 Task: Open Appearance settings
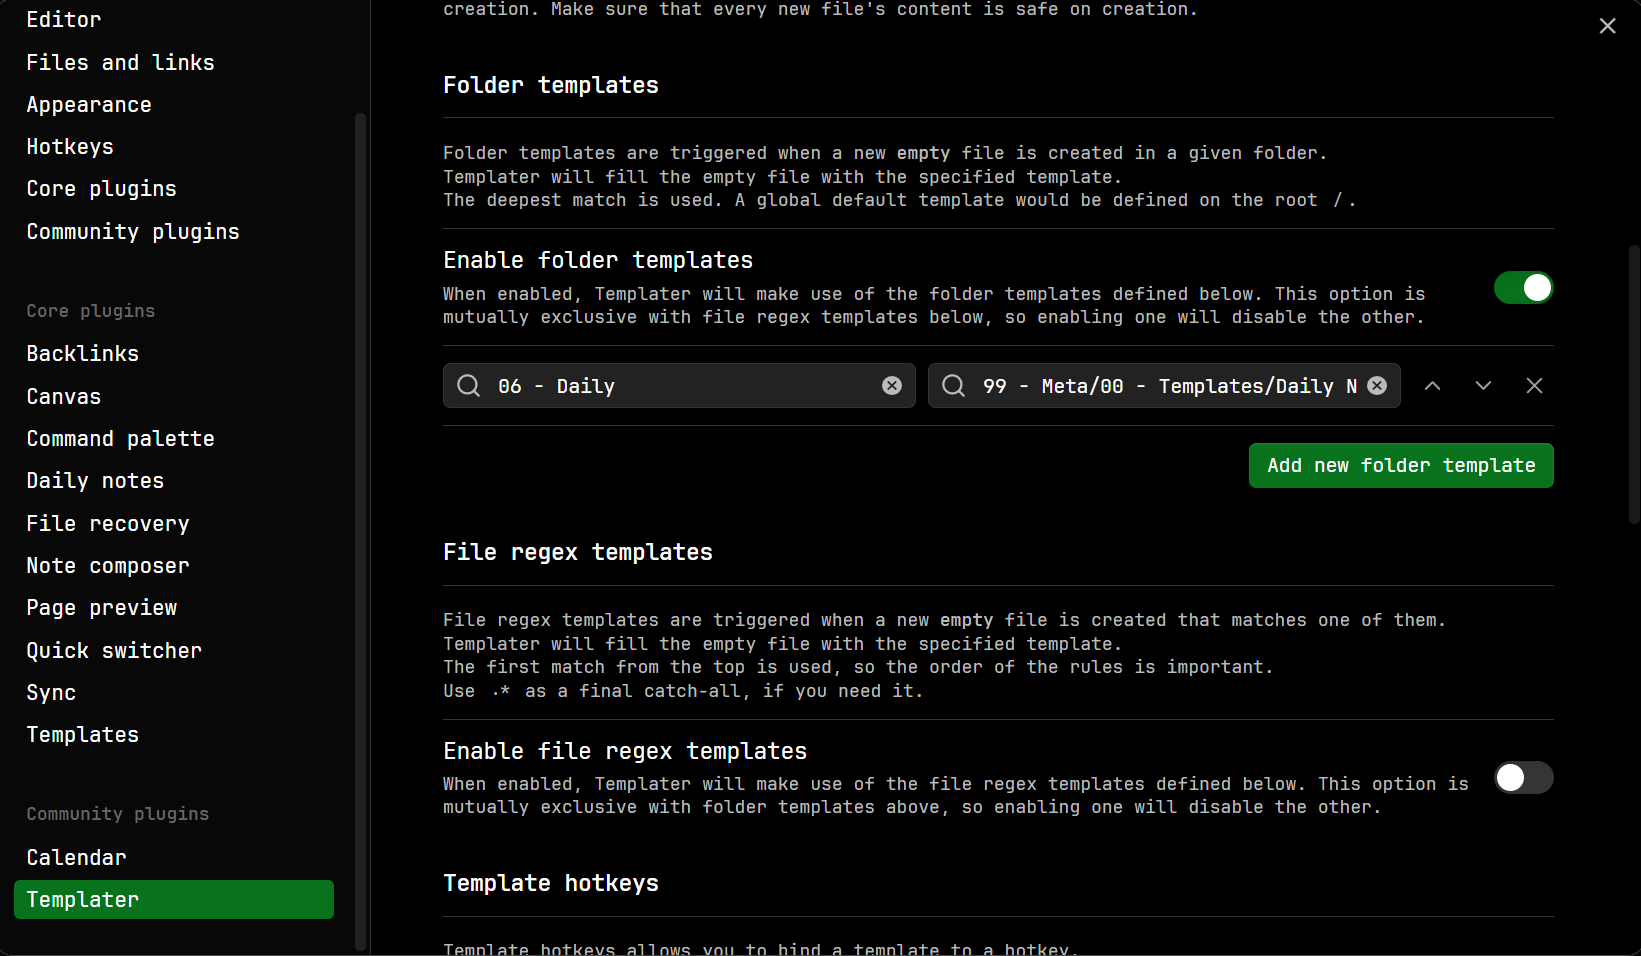point(89,105)
